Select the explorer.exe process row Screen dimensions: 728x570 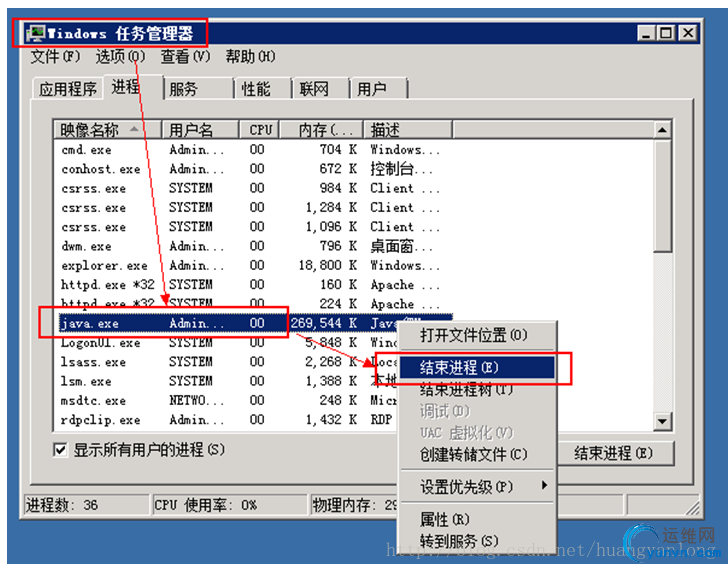pyautogui.click(x=254, y=266)
